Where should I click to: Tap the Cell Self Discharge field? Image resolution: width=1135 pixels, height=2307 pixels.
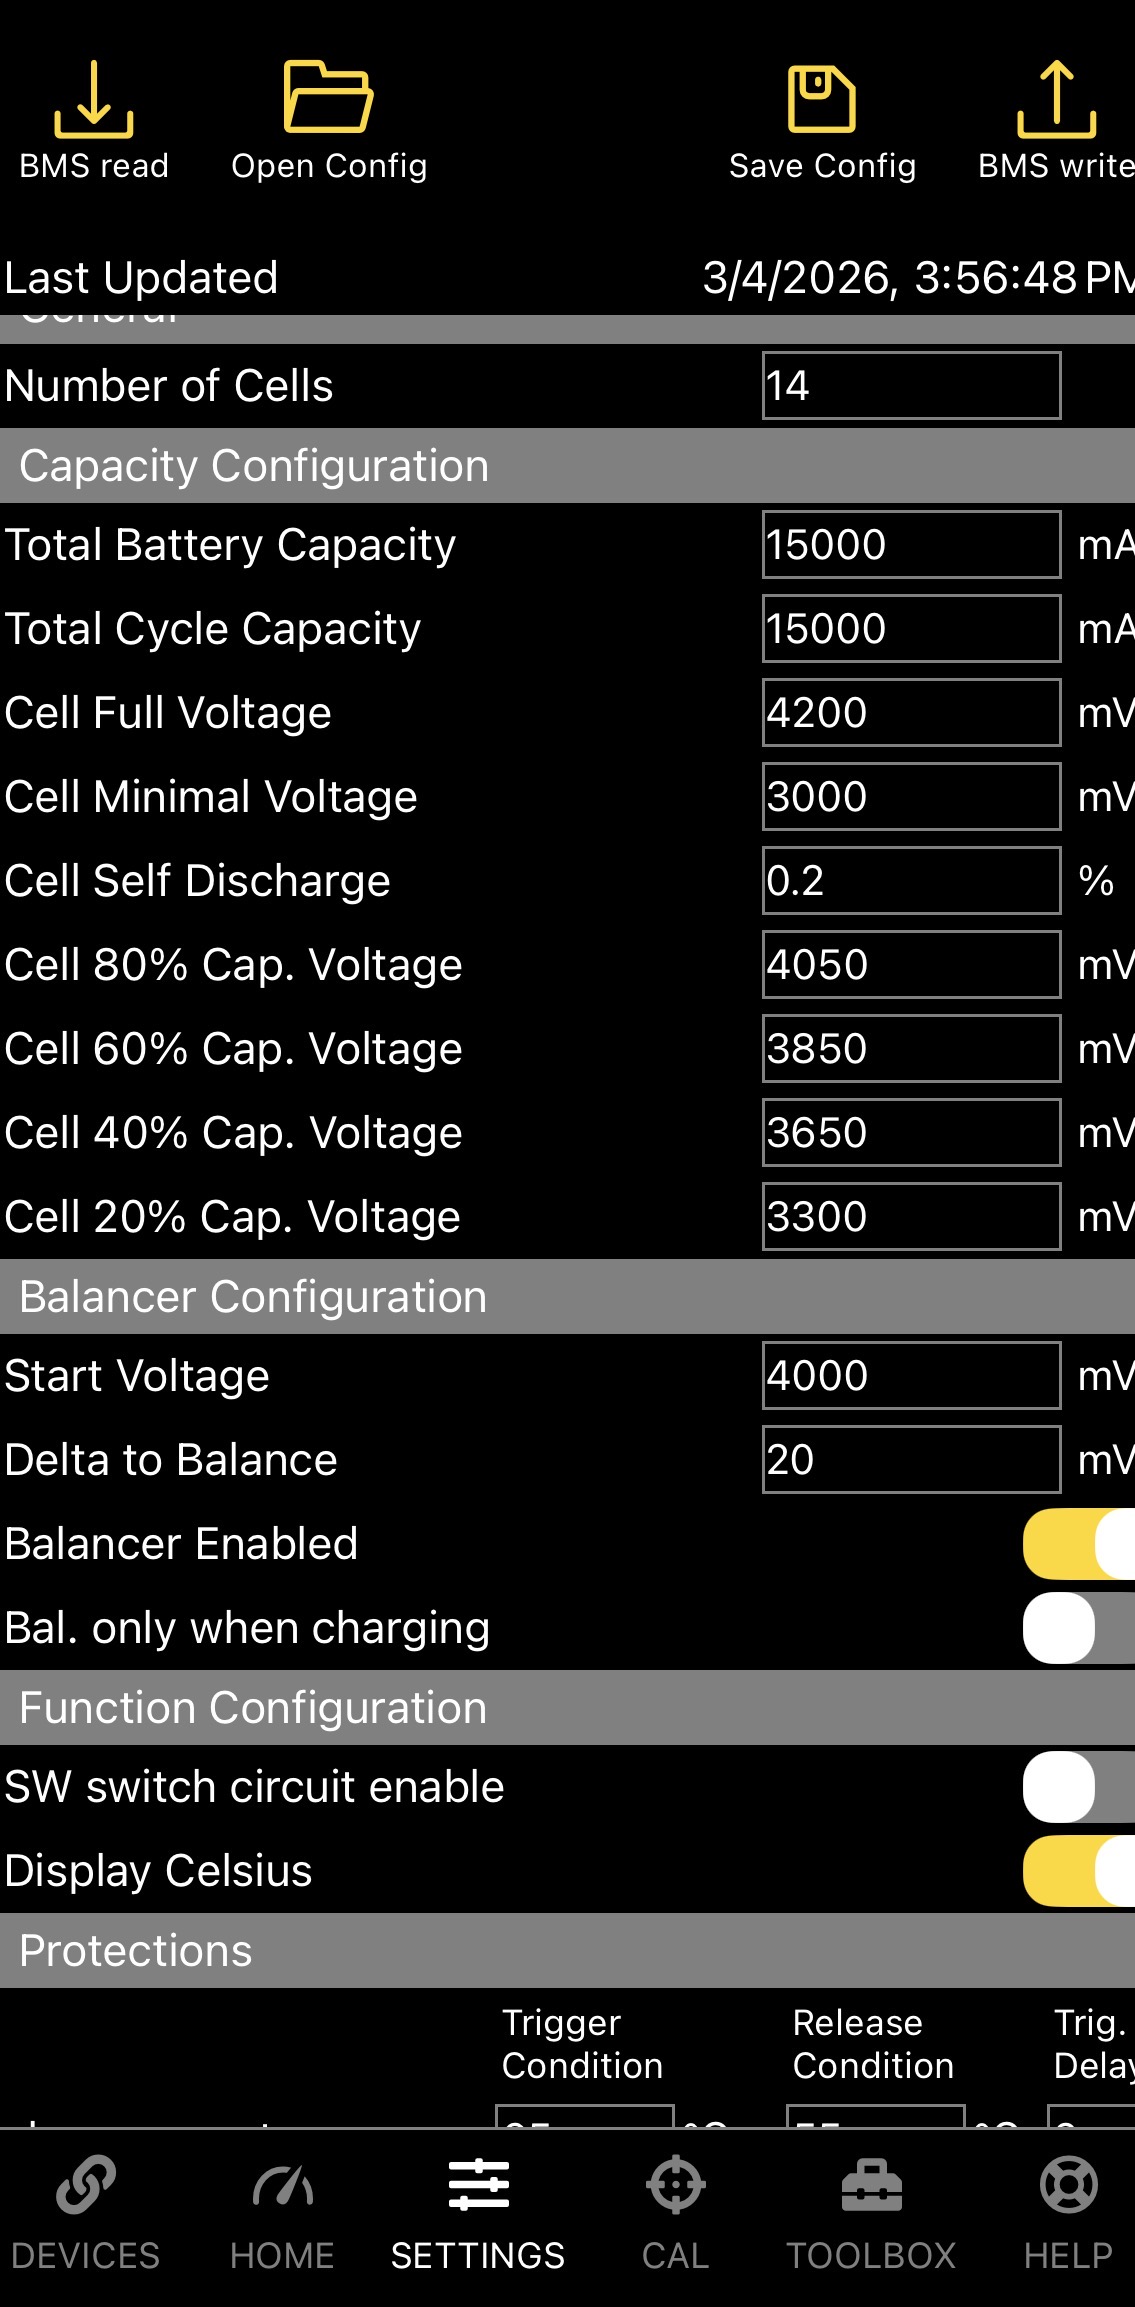[911, 881]
